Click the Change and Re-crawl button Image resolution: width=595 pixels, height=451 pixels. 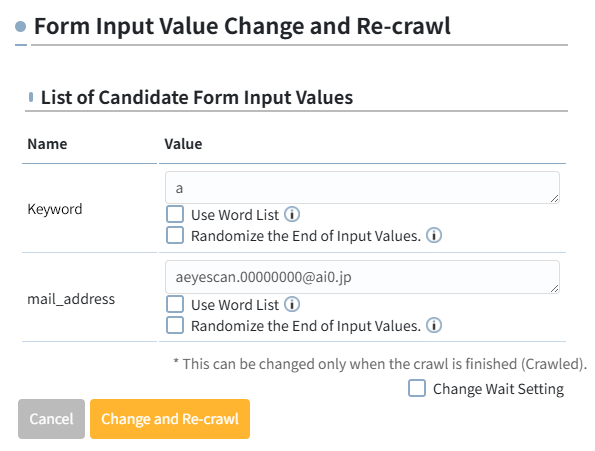[x=170, y=419]
